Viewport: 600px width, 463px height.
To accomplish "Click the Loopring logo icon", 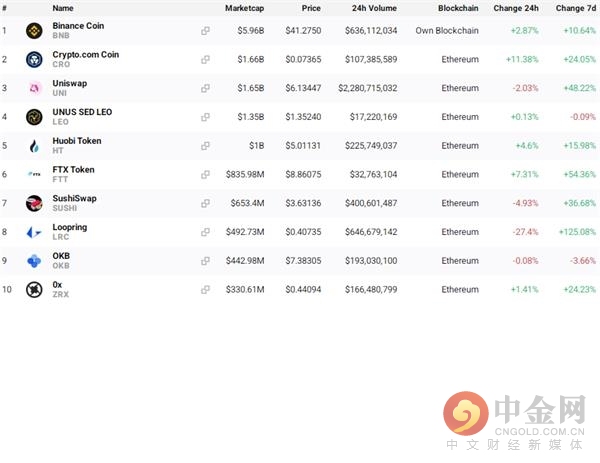I will point(34,232).
